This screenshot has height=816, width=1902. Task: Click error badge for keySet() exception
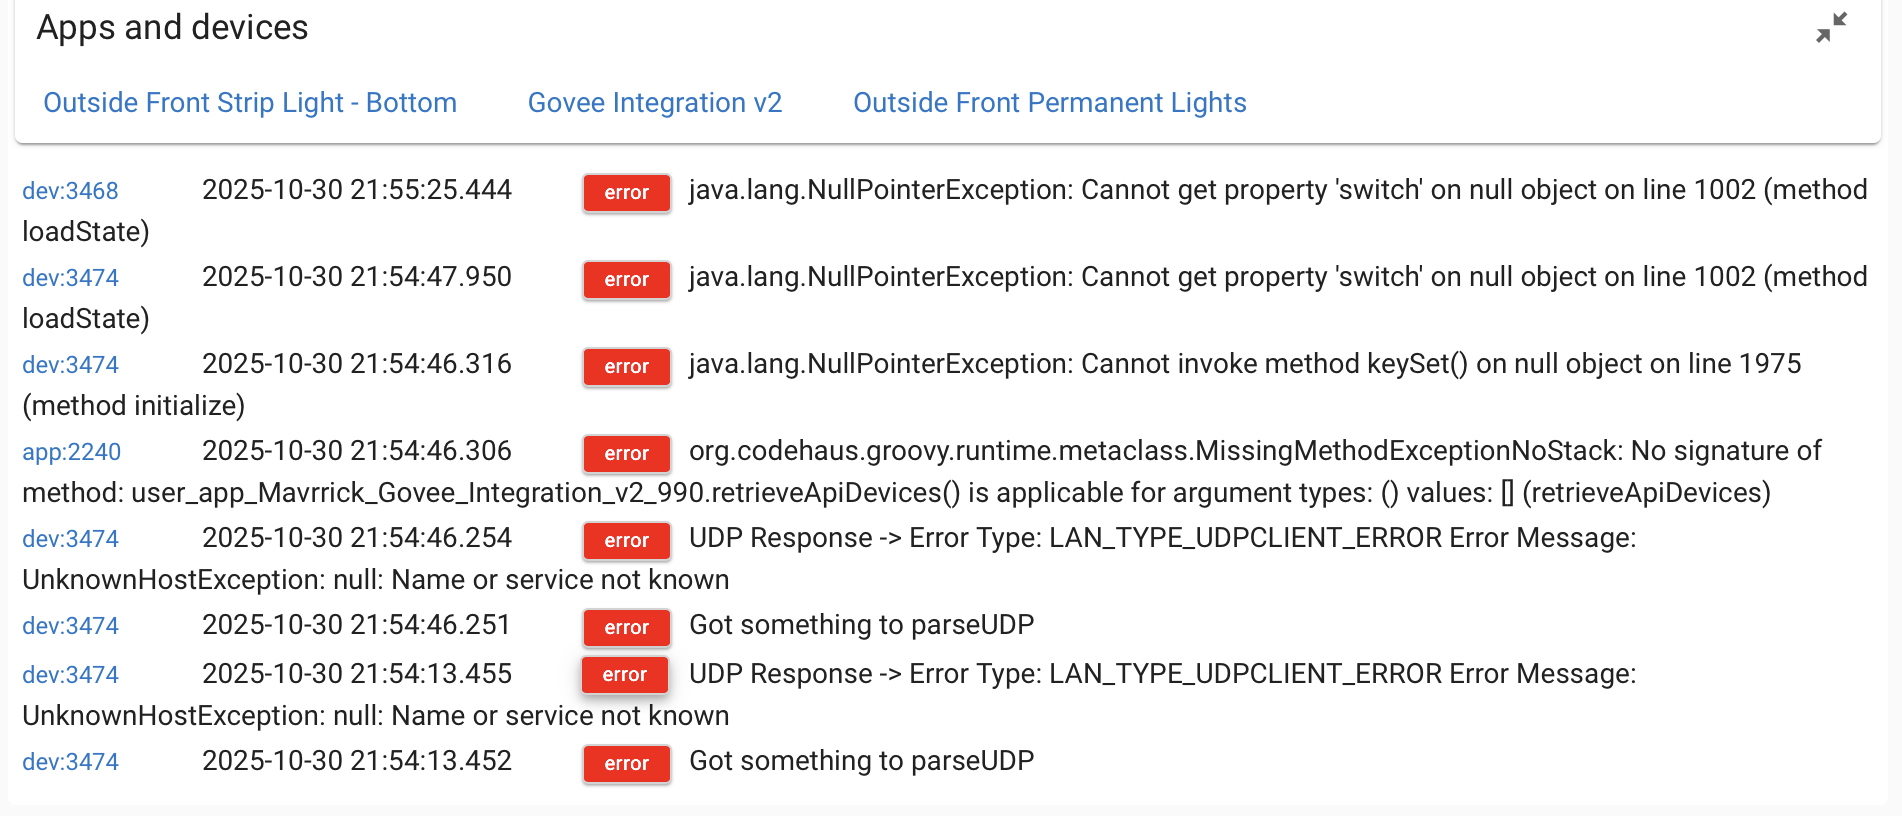(x=627, y=367)
